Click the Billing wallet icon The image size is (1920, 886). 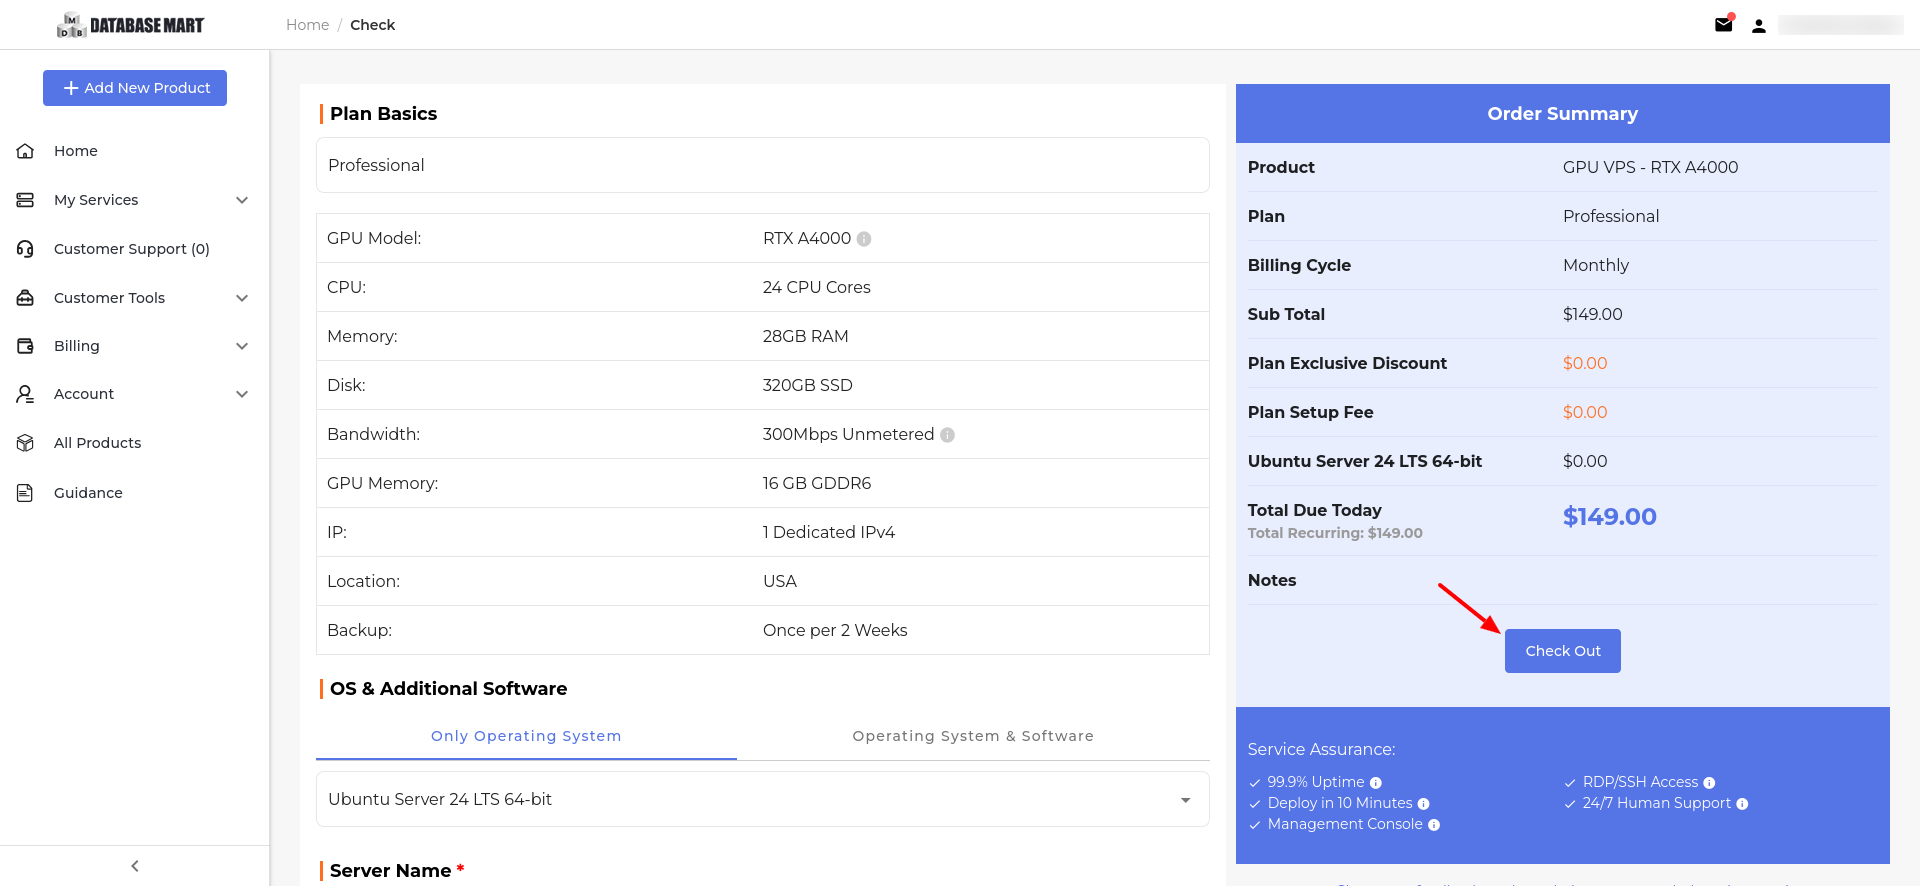(x=26, y=346)
